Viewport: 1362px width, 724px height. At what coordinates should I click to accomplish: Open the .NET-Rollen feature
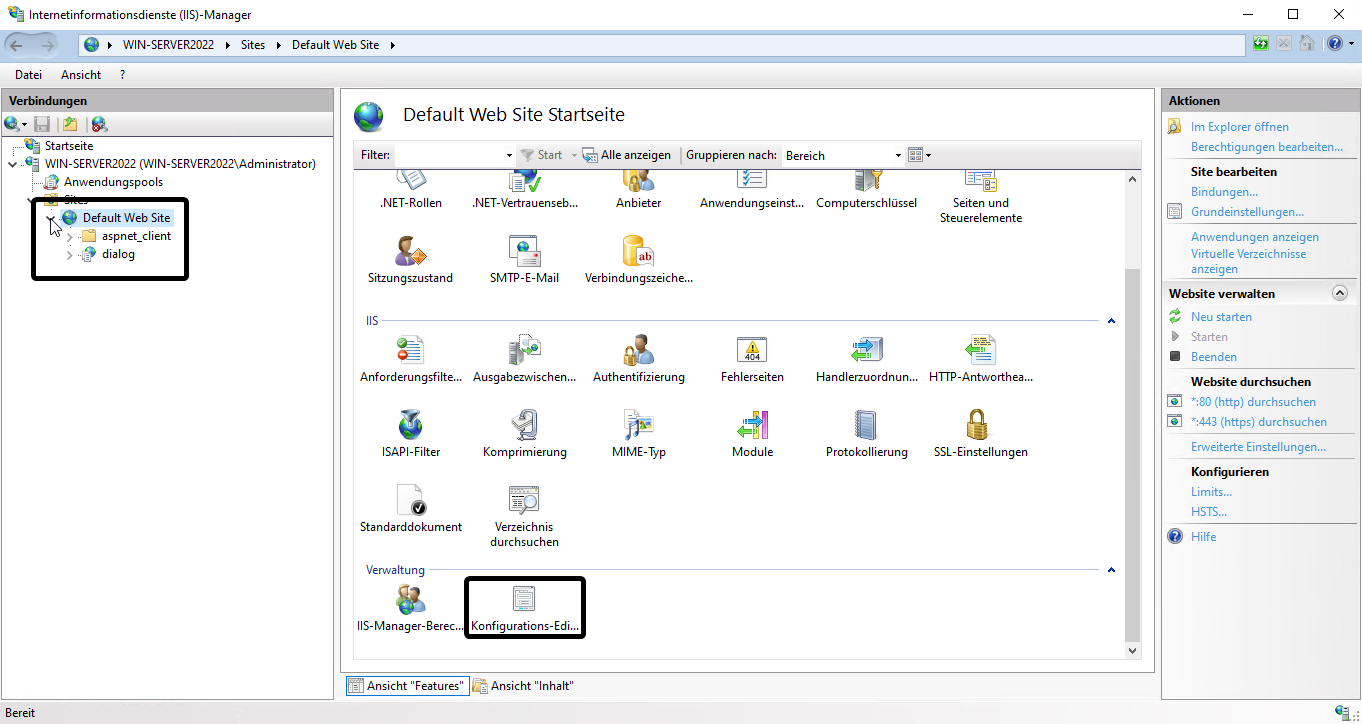[x=410, y=188]
